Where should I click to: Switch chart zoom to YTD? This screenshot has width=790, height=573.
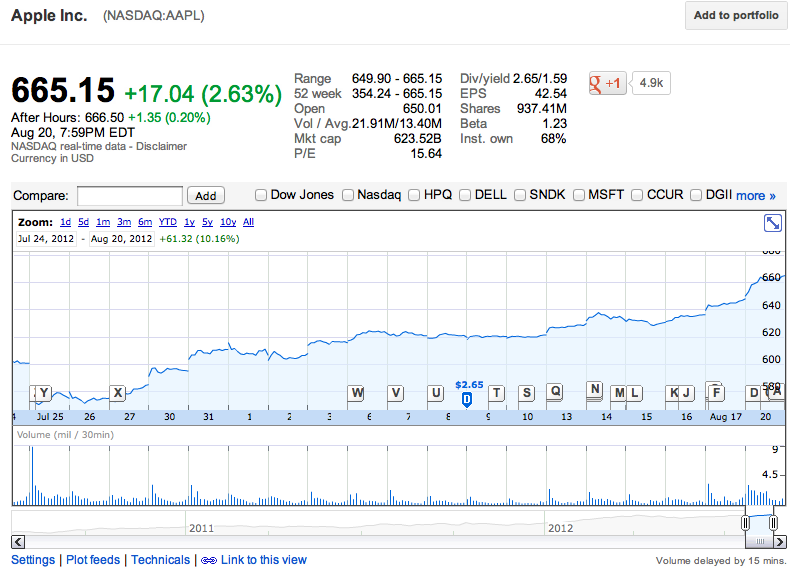[168, 222]
